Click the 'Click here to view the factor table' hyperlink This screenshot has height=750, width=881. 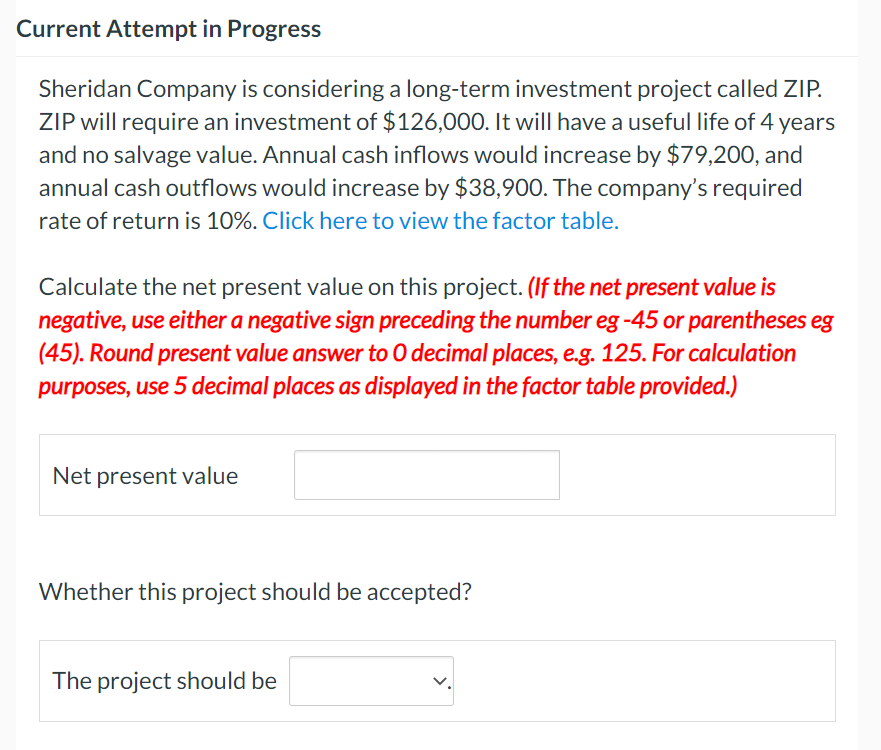point(440,220)
